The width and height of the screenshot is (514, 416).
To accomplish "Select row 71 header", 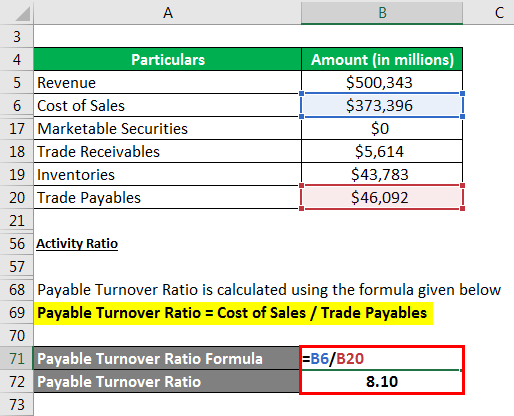I will pyautogui.click(x=17, y=358).
